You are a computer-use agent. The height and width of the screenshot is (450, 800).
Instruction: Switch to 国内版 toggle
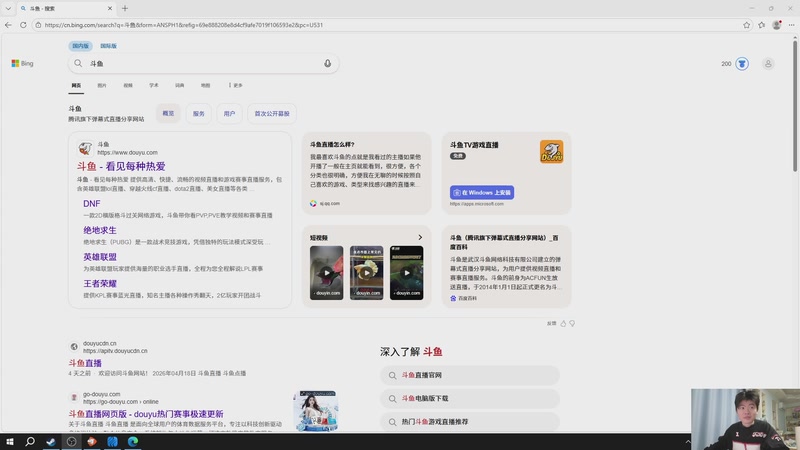point(80,46)
